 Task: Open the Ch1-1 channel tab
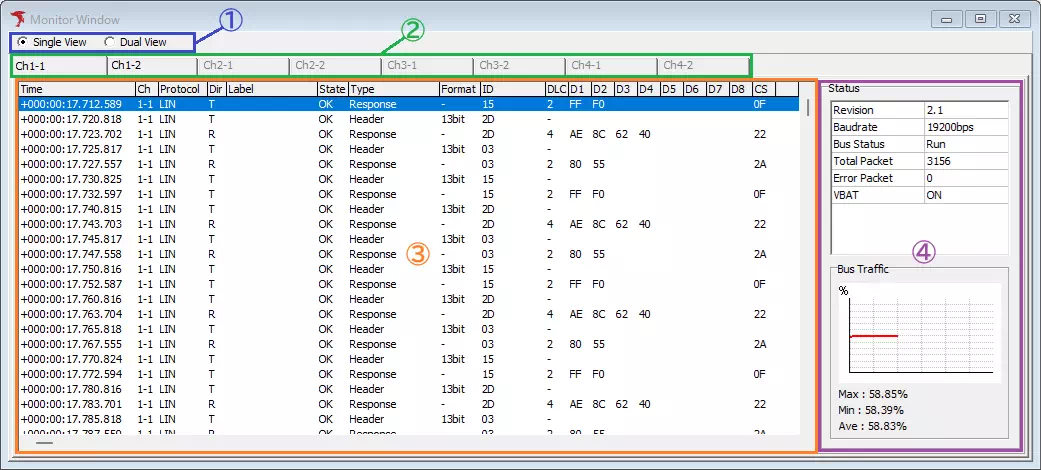[x=58, y=66]
